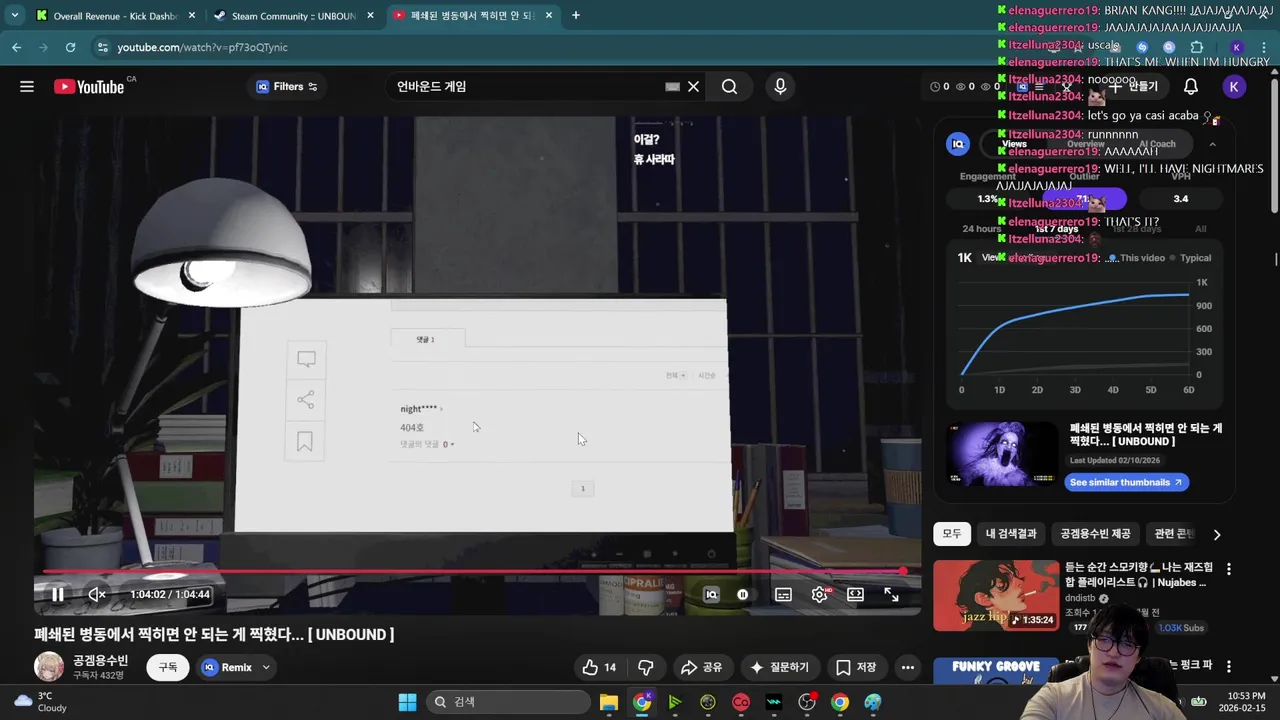Pause the video
The image size is (1280, 720).
point(58,594)
